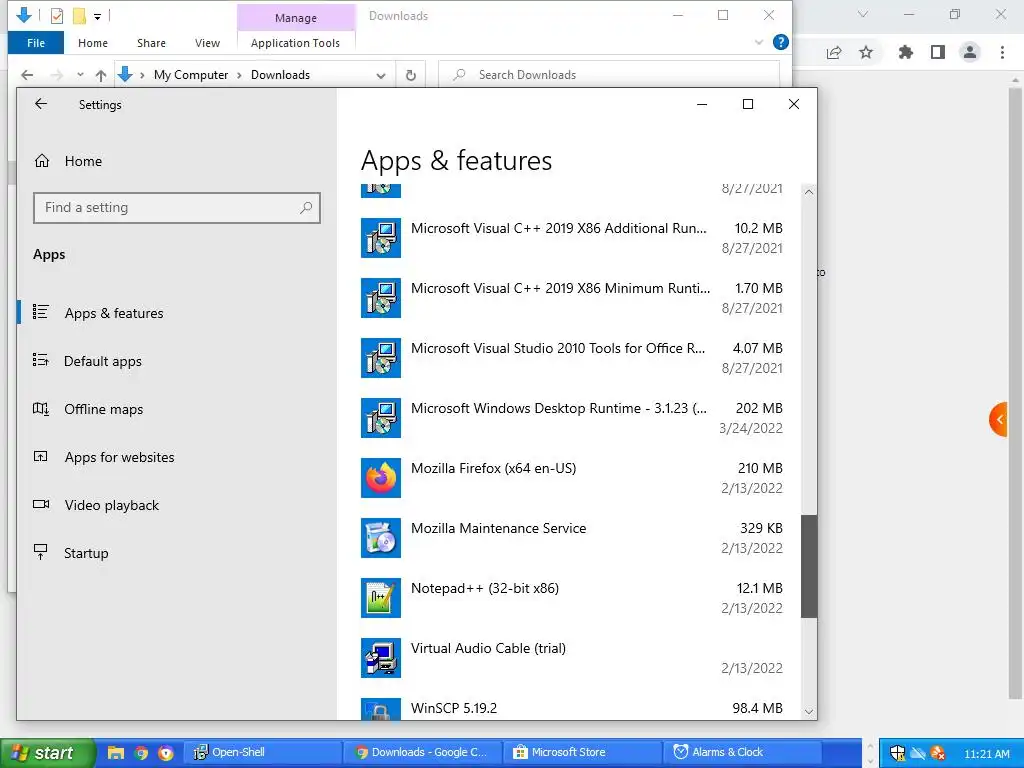The image size is (1024, 768).
Task: Open View ribbon tab in Explorer
Action: point(207,43)
